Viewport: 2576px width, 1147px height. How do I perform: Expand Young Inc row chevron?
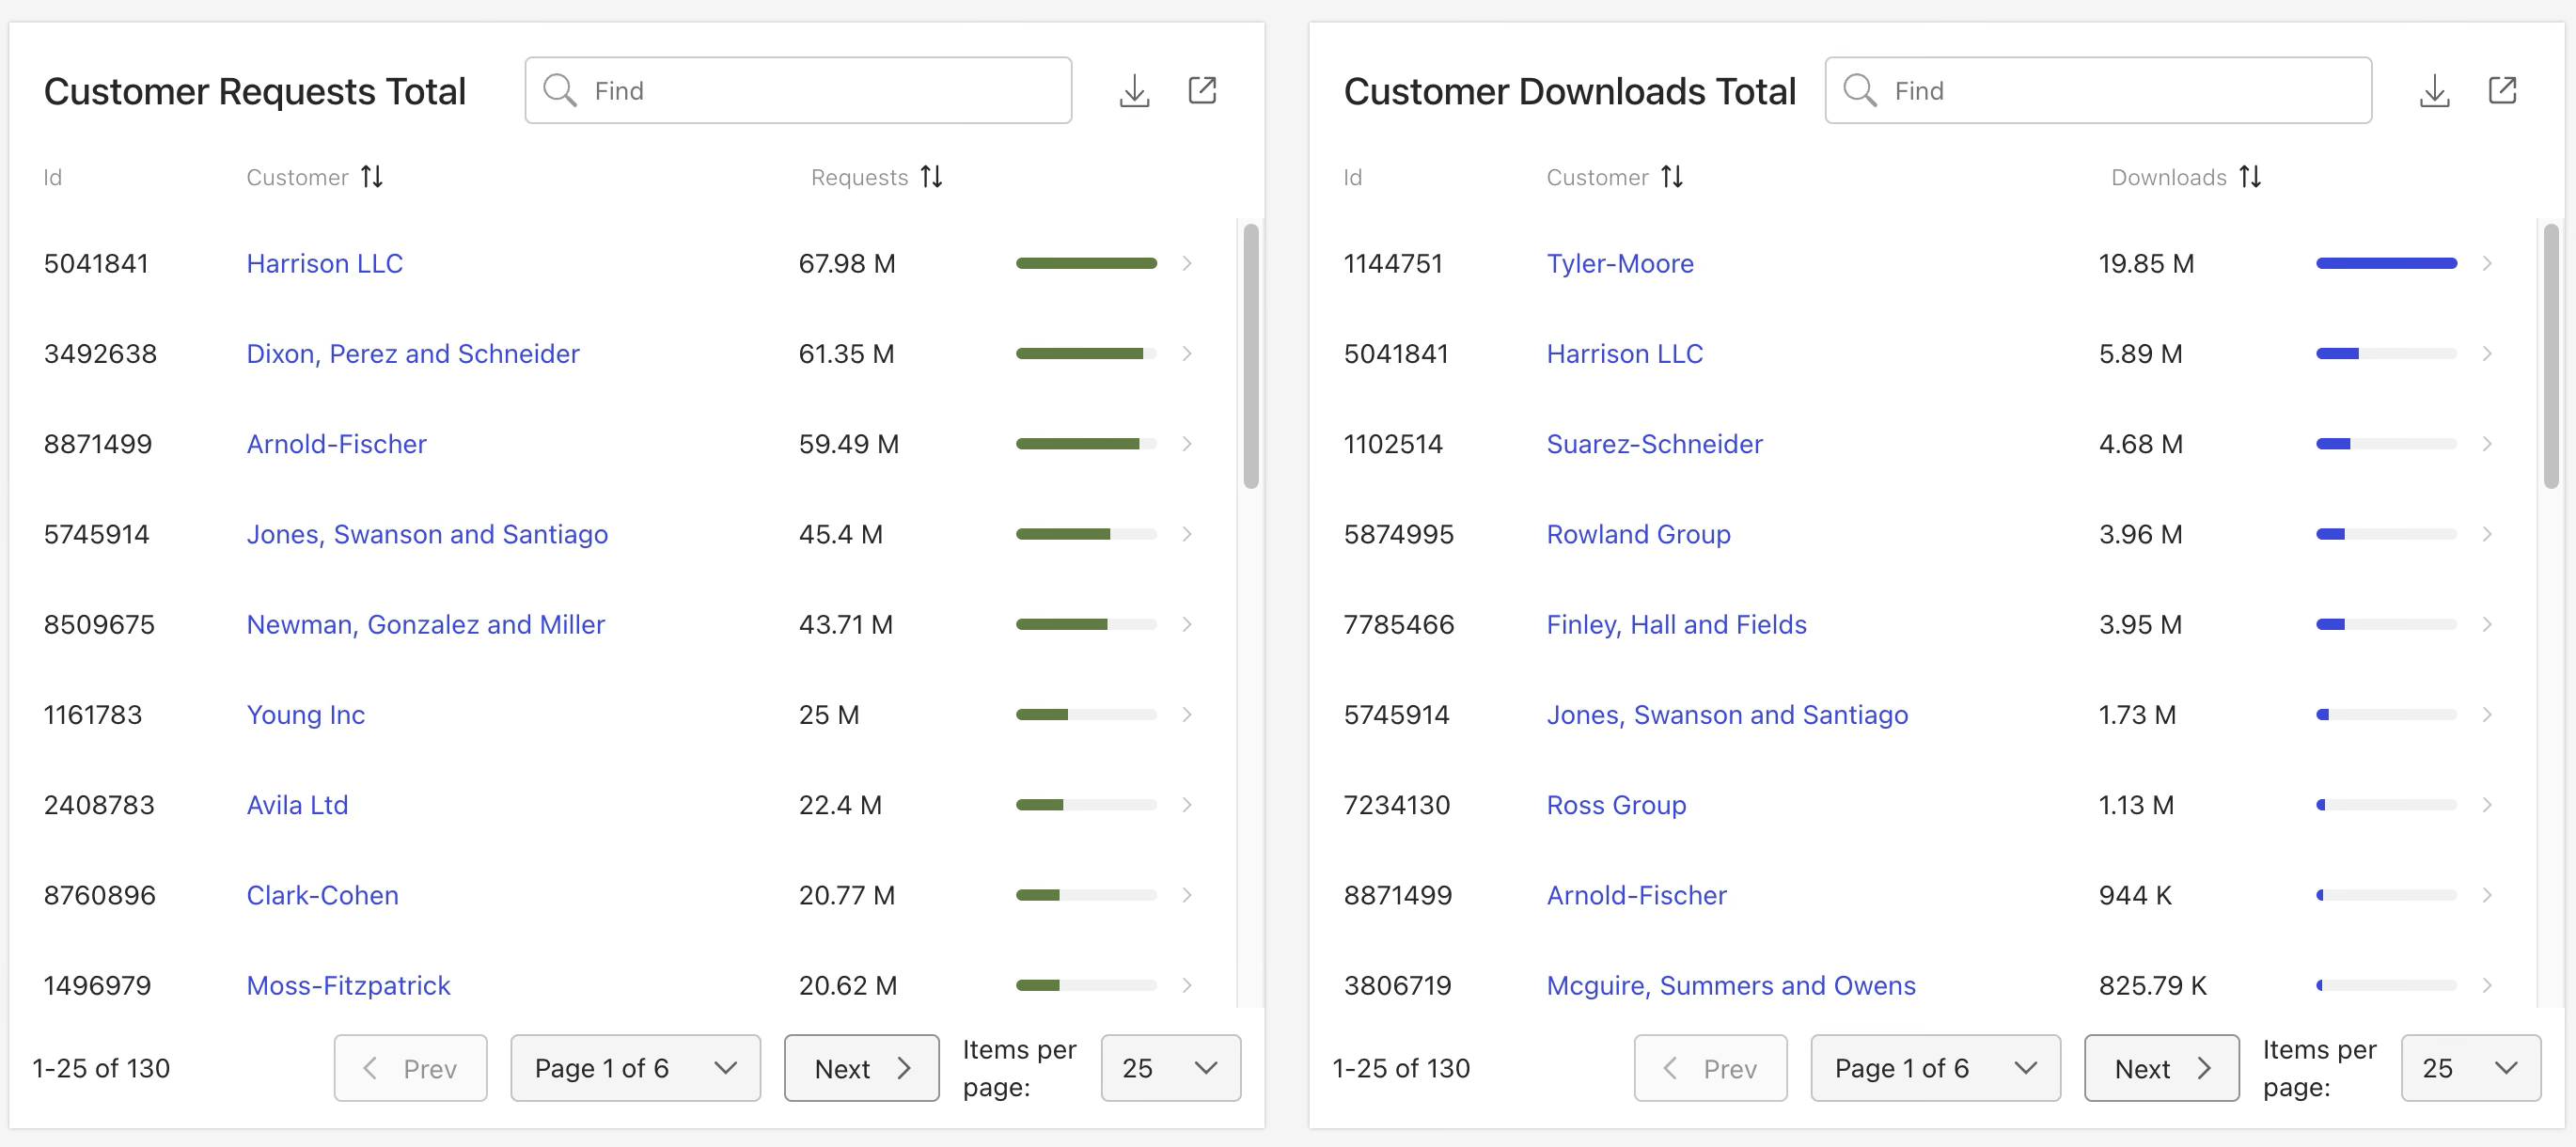pyautogui.click(x=1187, y=715)
